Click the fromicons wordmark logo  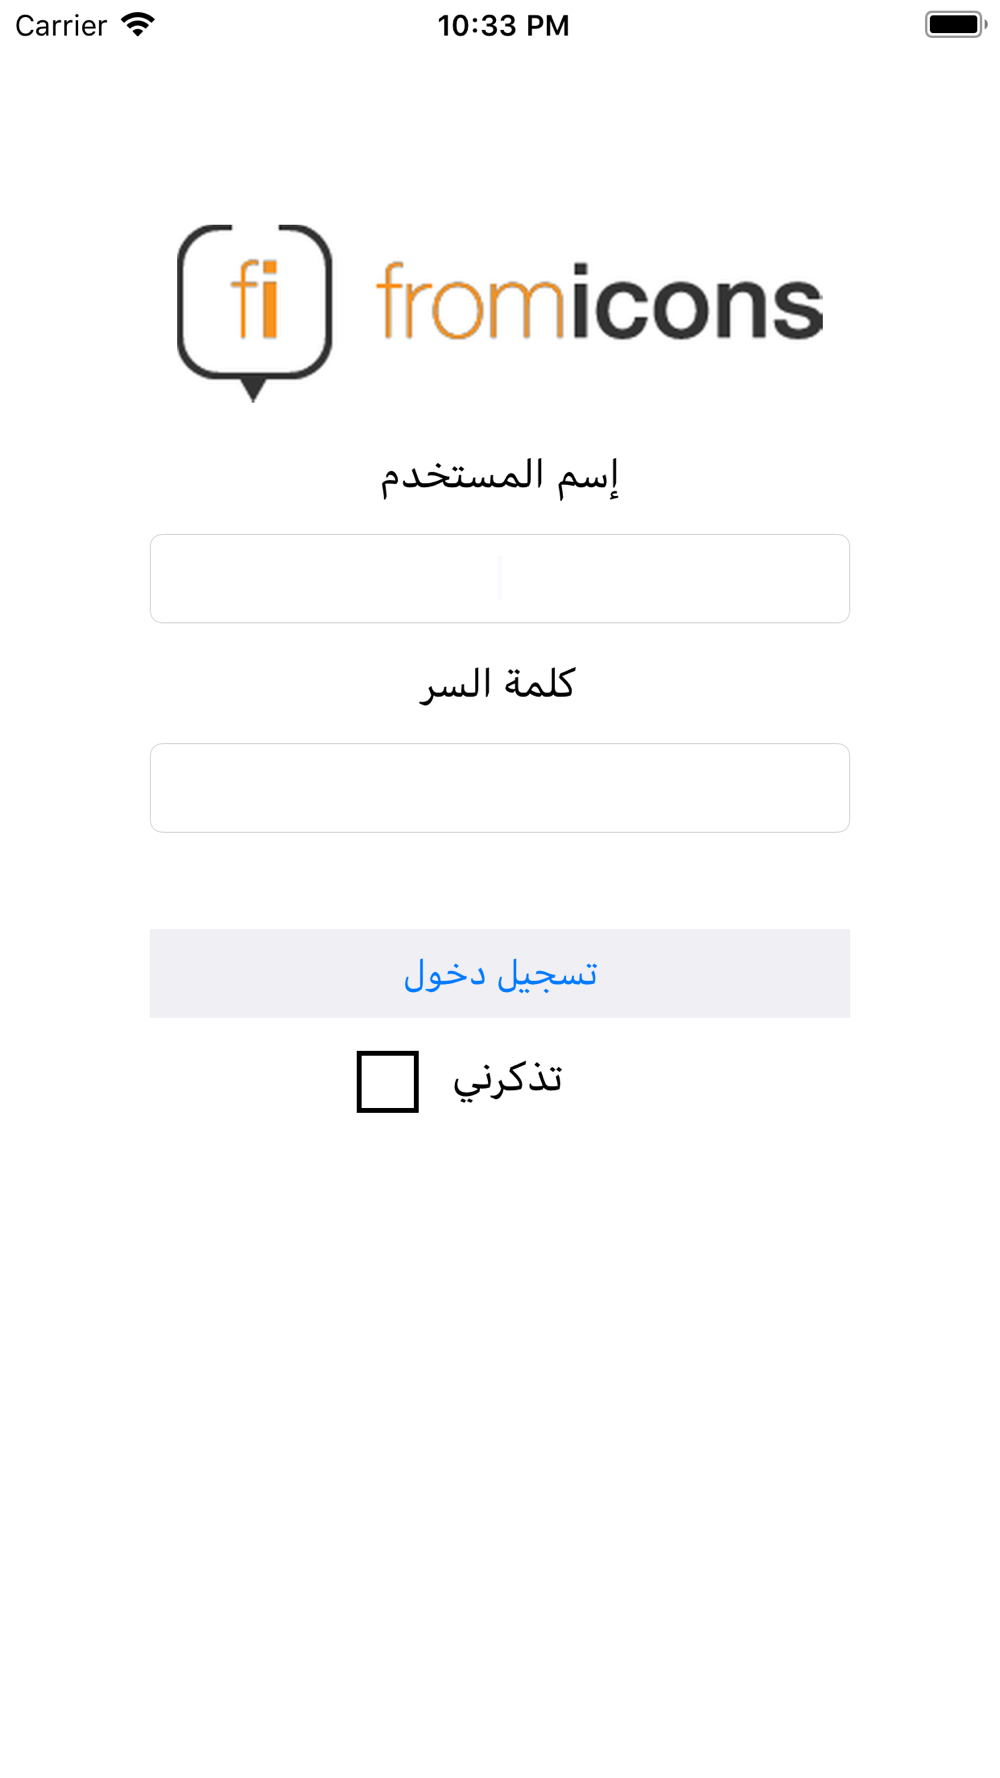(599, 301)
